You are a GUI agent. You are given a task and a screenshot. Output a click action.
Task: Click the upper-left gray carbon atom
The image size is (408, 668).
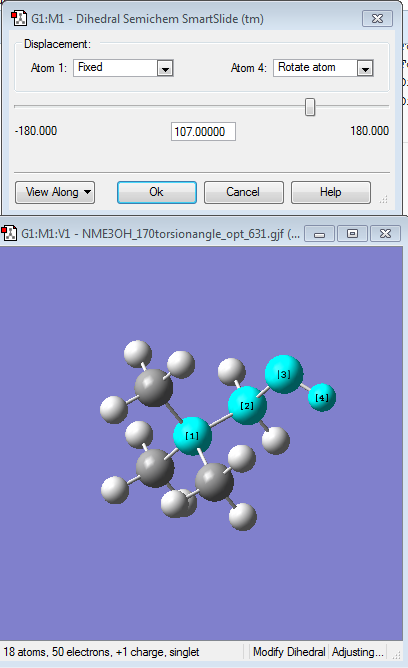click(x=154, y=387)
